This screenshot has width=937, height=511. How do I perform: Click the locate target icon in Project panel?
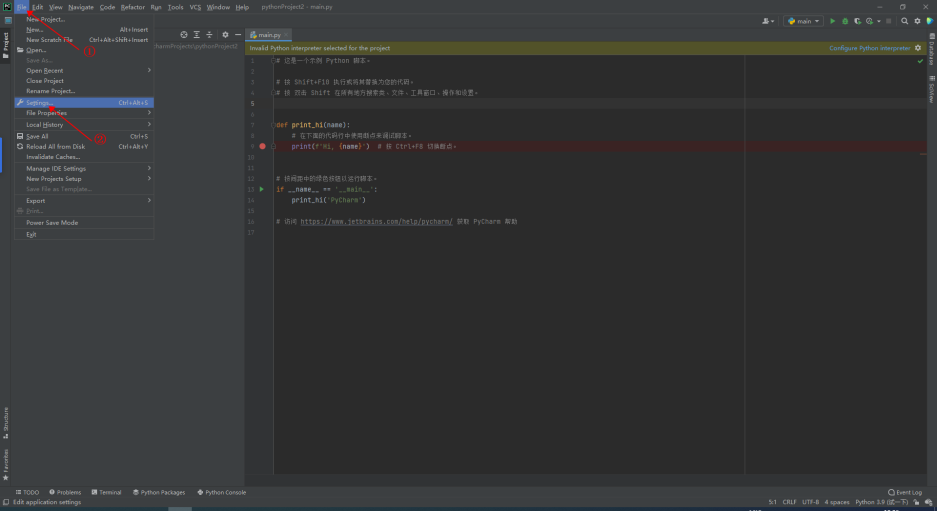tap(184, 35)
